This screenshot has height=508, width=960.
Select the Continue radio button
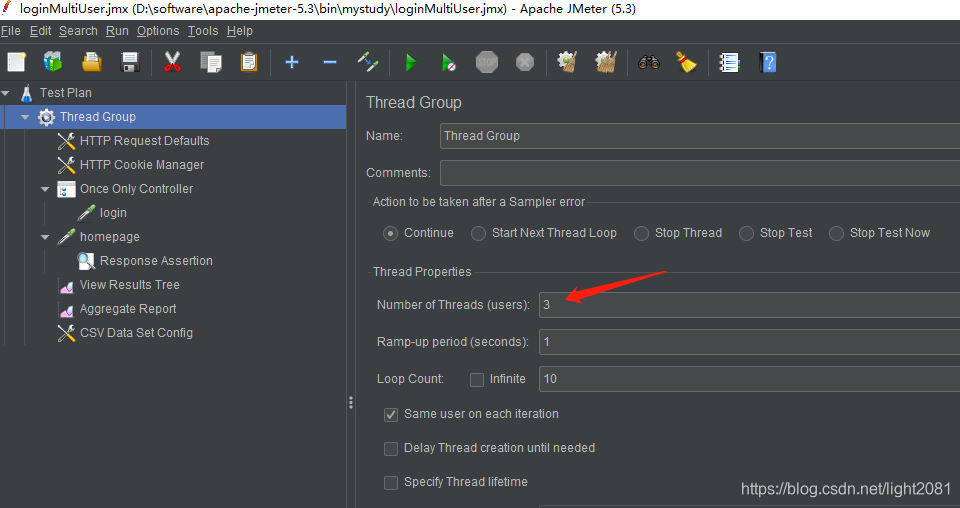[x=391, y=233]
